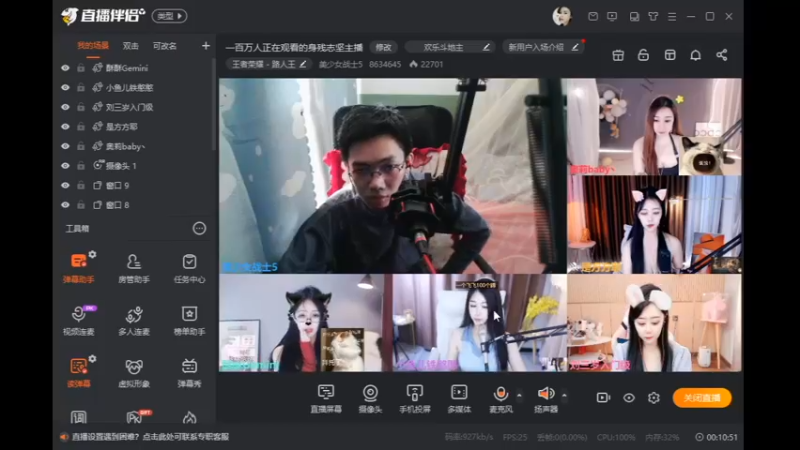800x450 pixels.
Task: Open the mode selector pill beside logo
Action: pyautogui.click(x=169, y=16)
